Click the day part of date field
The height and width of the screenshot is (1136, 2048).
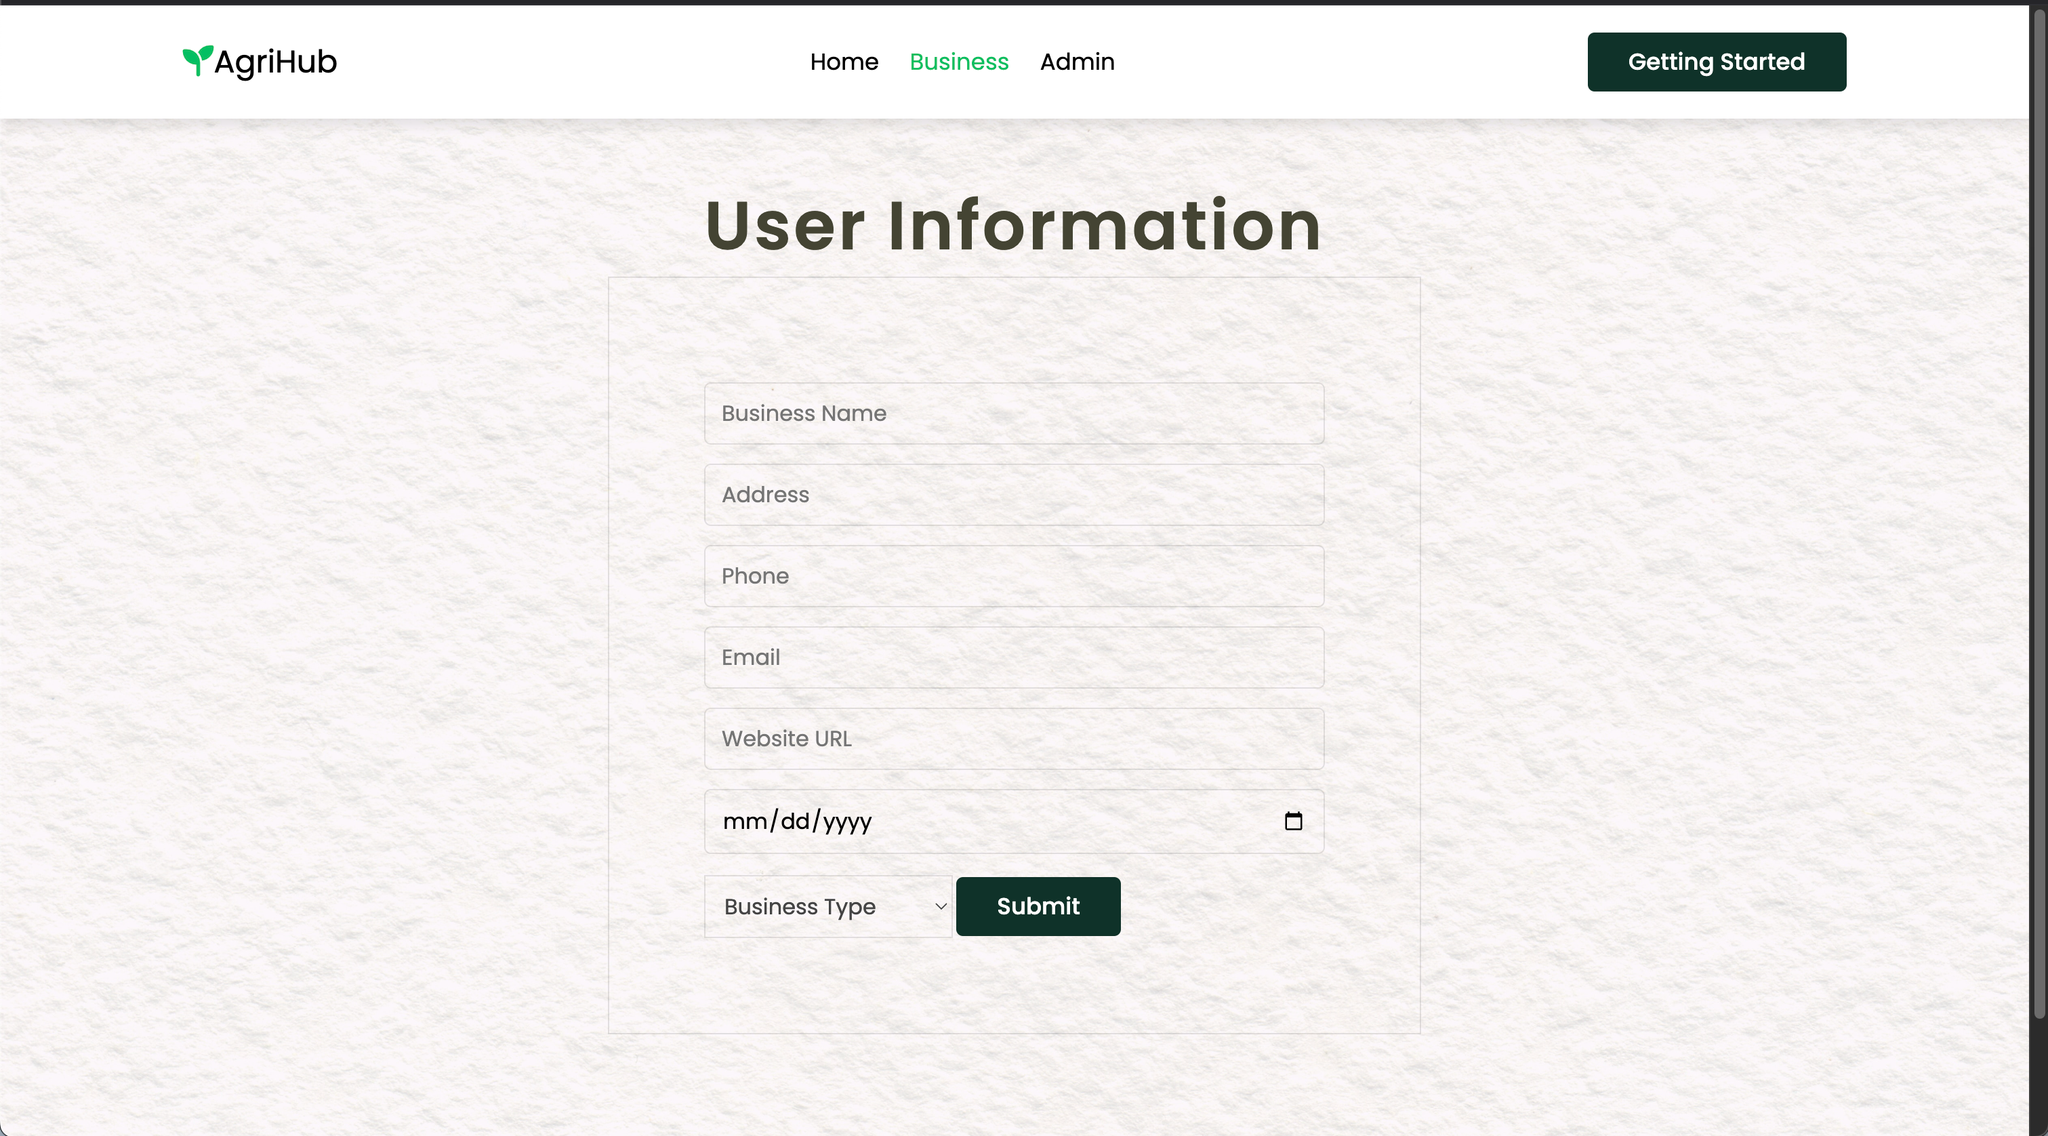[x=795, y=821]
